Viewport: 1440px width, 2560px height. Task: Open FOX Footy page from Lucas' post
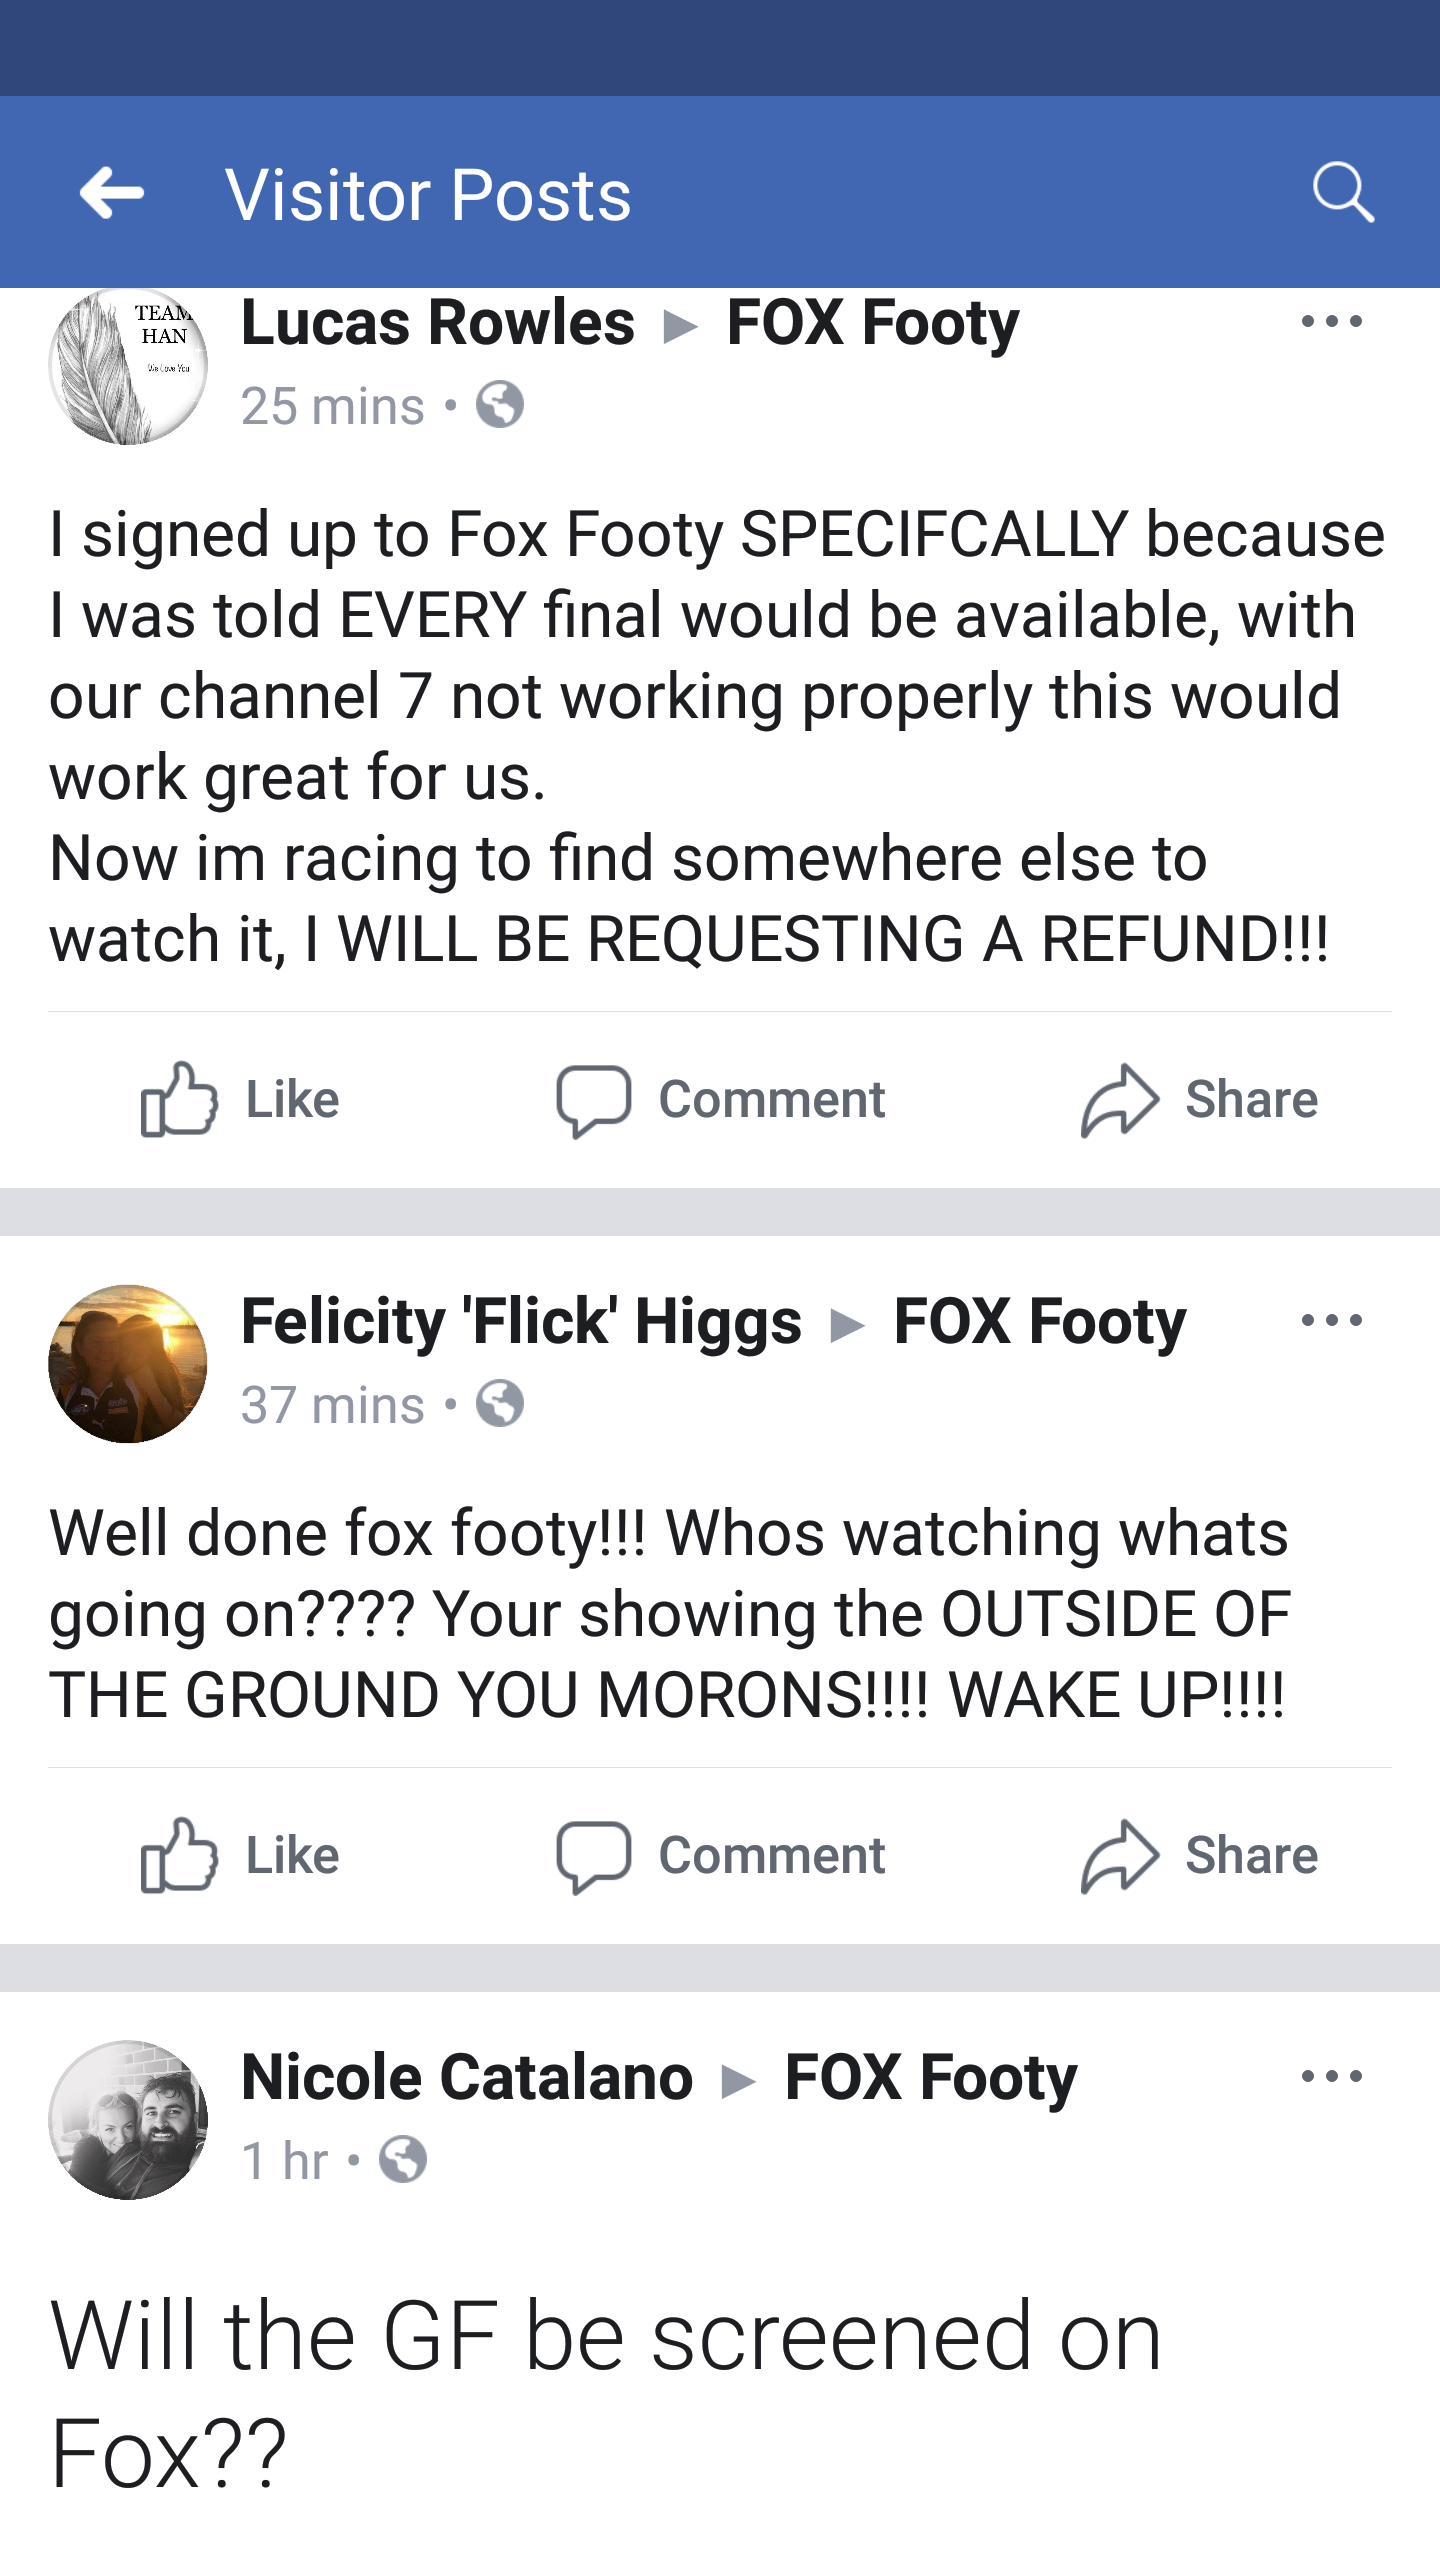[x=872, y=323]
